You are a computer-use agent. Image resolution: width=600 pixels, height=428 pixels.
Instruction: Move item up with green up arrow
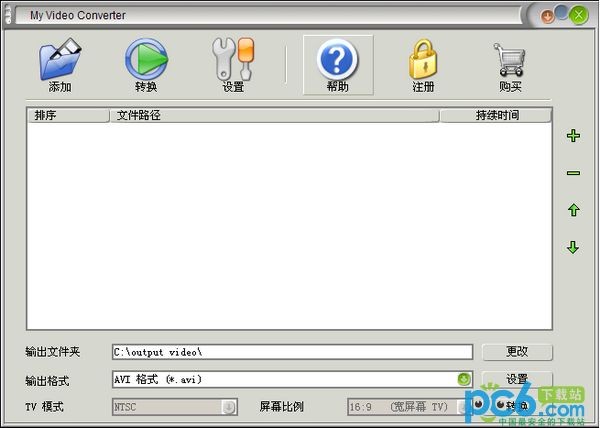click(573, 210)
